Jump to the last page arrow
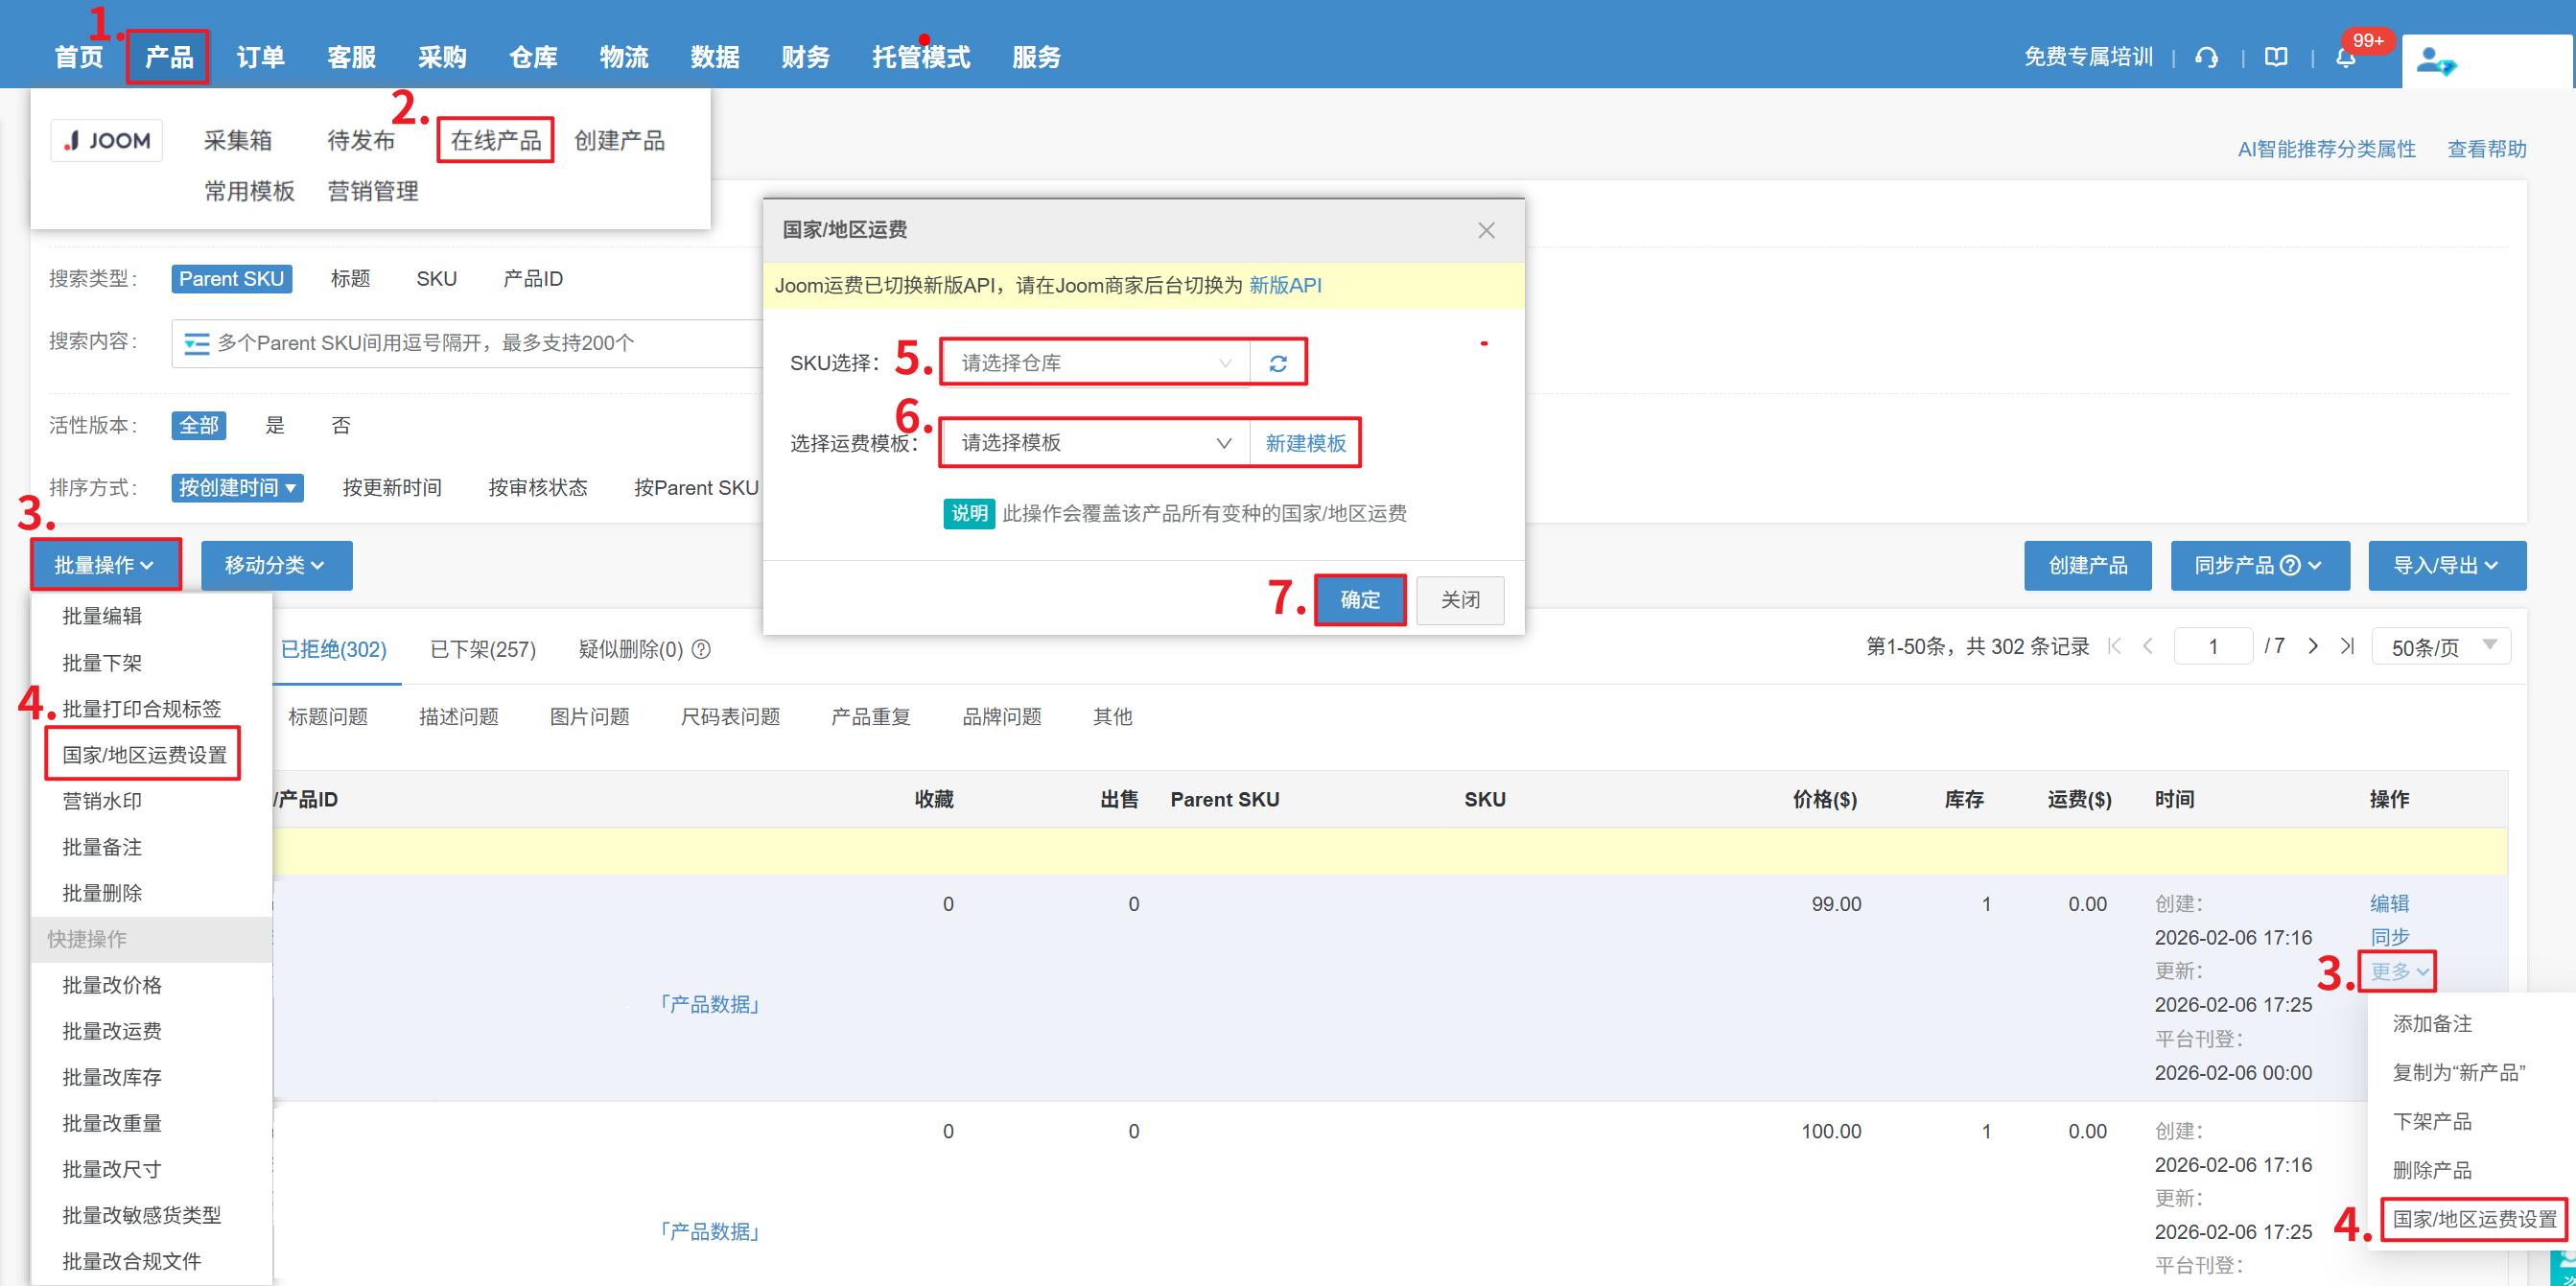This screenshot has width=2576, height=1286. pos(2347,647)
